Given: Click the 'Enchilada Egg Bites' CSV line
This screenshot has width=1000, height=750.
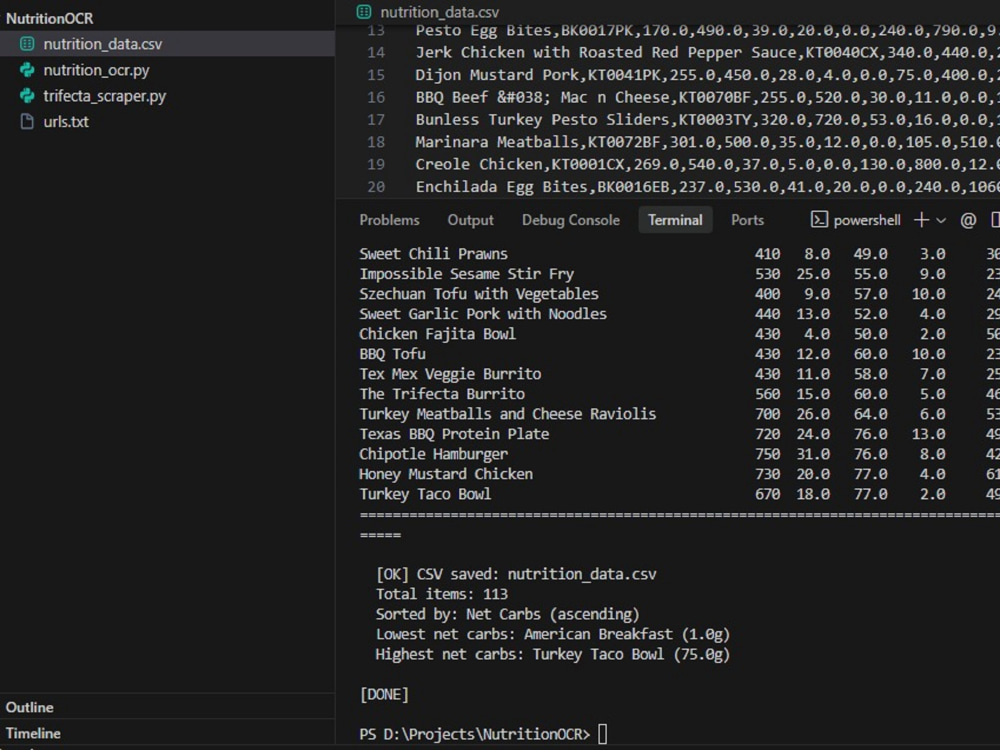Looking at the screenshot, I should tap(707, 187).
